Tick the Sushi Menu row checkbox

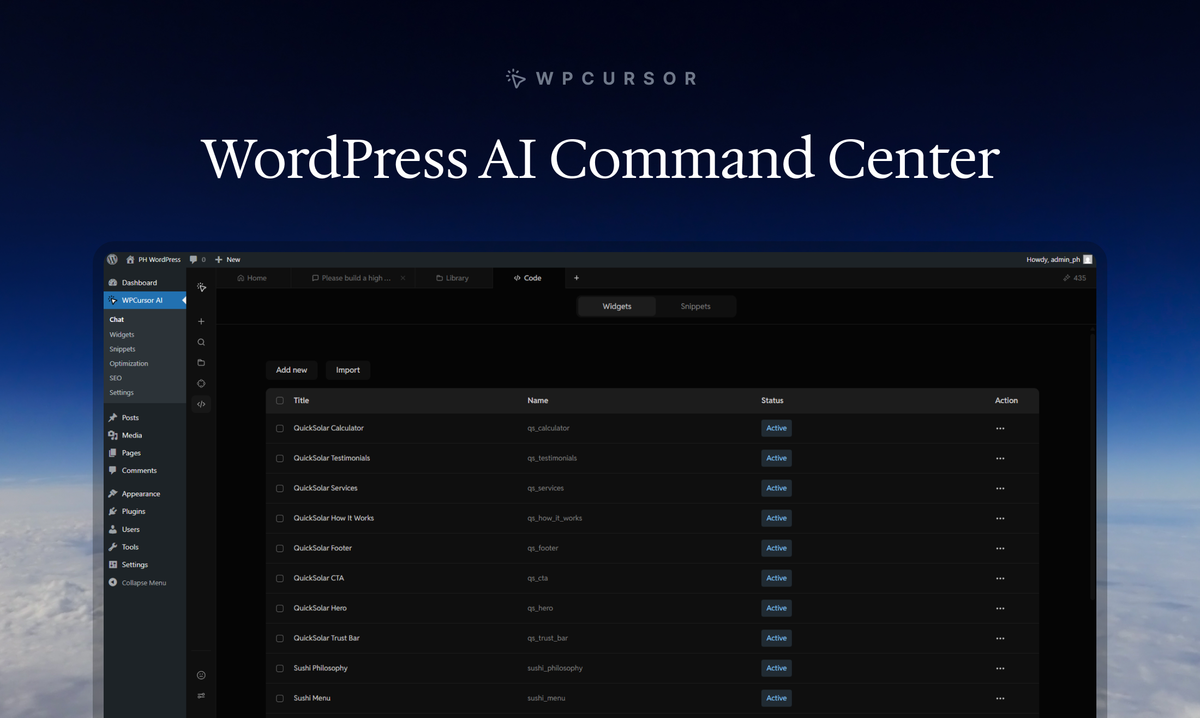click(280, 698)
